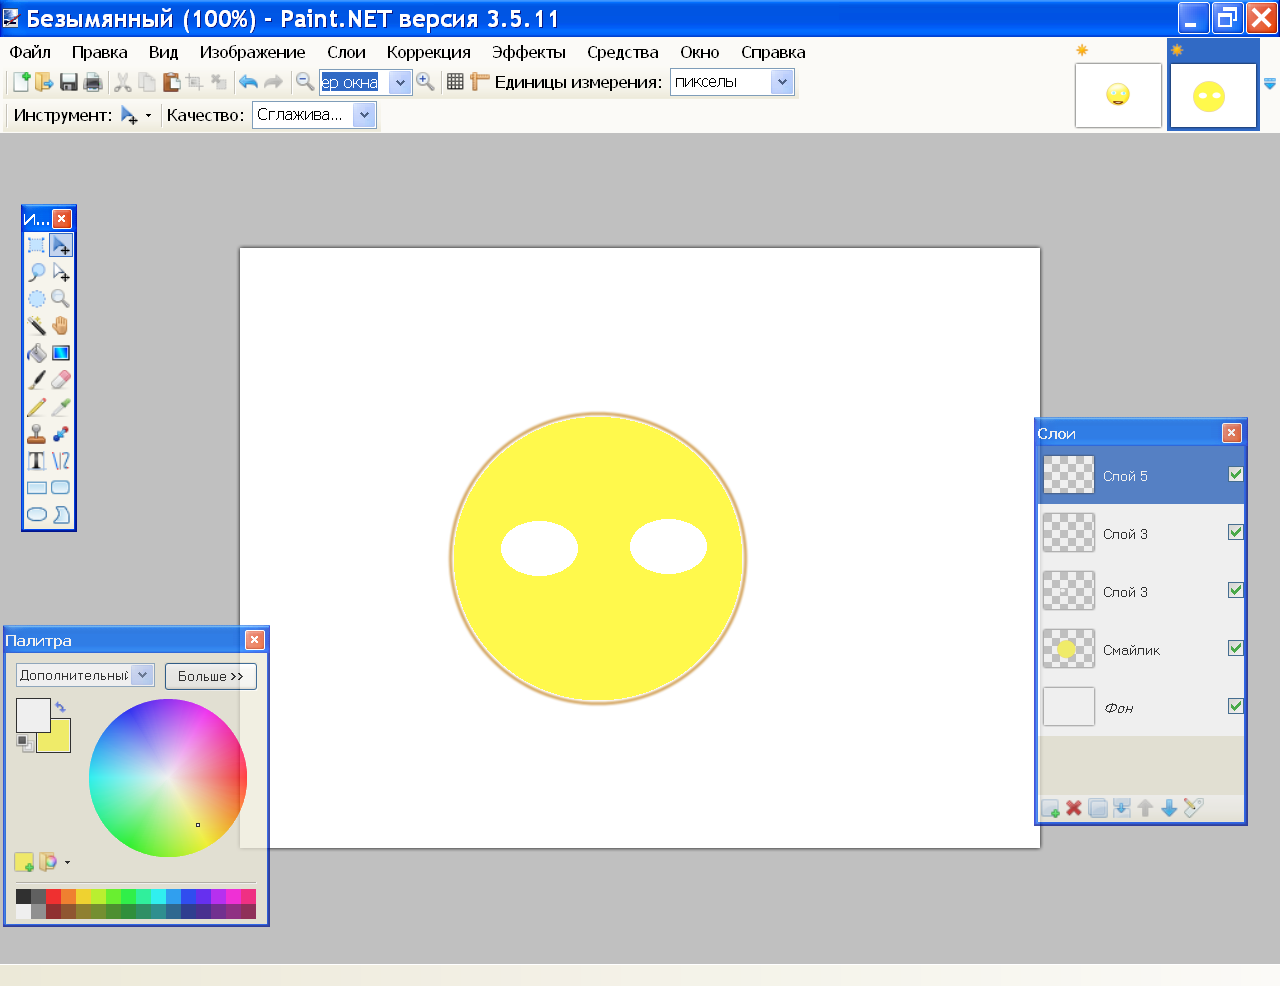This screenshot has height=986, width=1280.
Task: Click the Больше >> button in palette
Action: pyautogui.click(x=210, y=676)
